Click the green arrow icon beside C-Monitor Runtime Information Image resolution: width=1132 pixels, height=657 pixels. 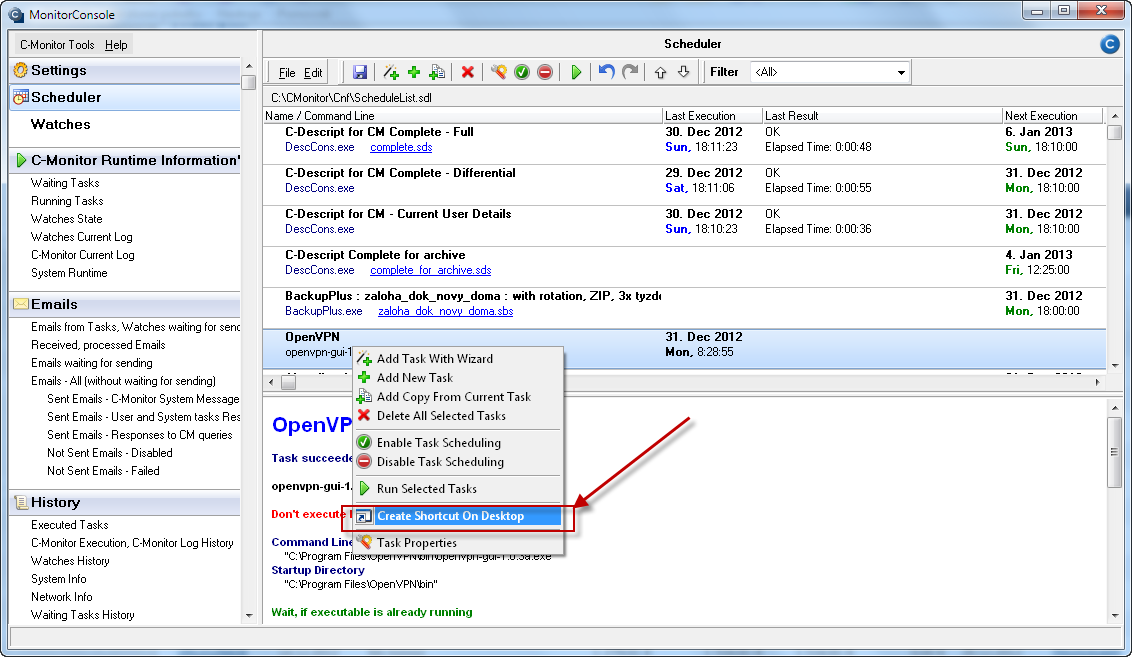21,160
